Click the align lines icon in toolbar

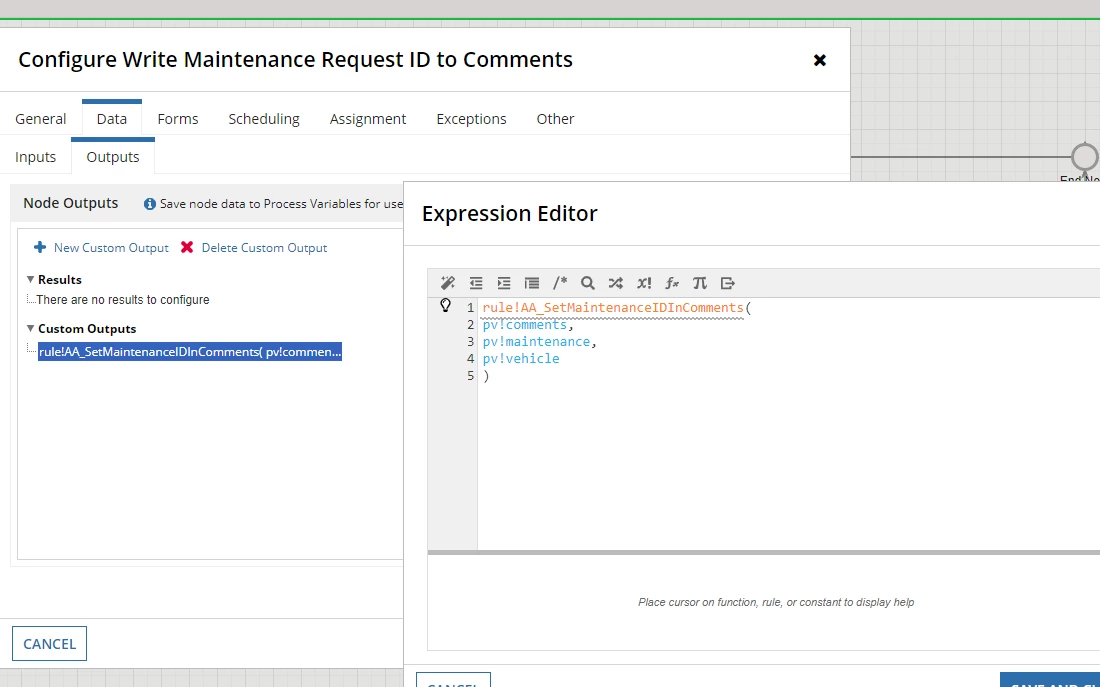[x=532, y=283]
